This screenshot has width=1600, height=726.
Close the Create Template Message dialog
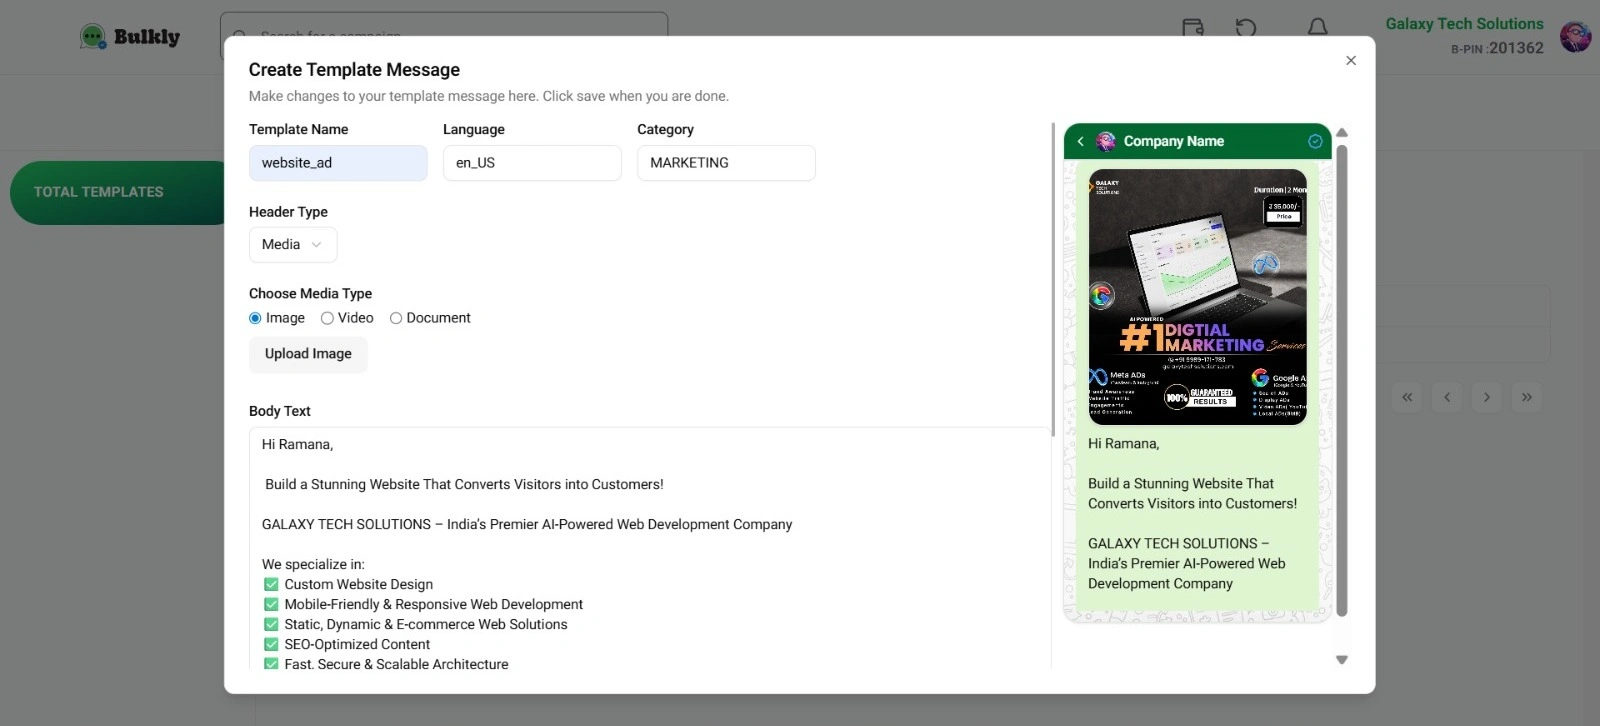1351,61
